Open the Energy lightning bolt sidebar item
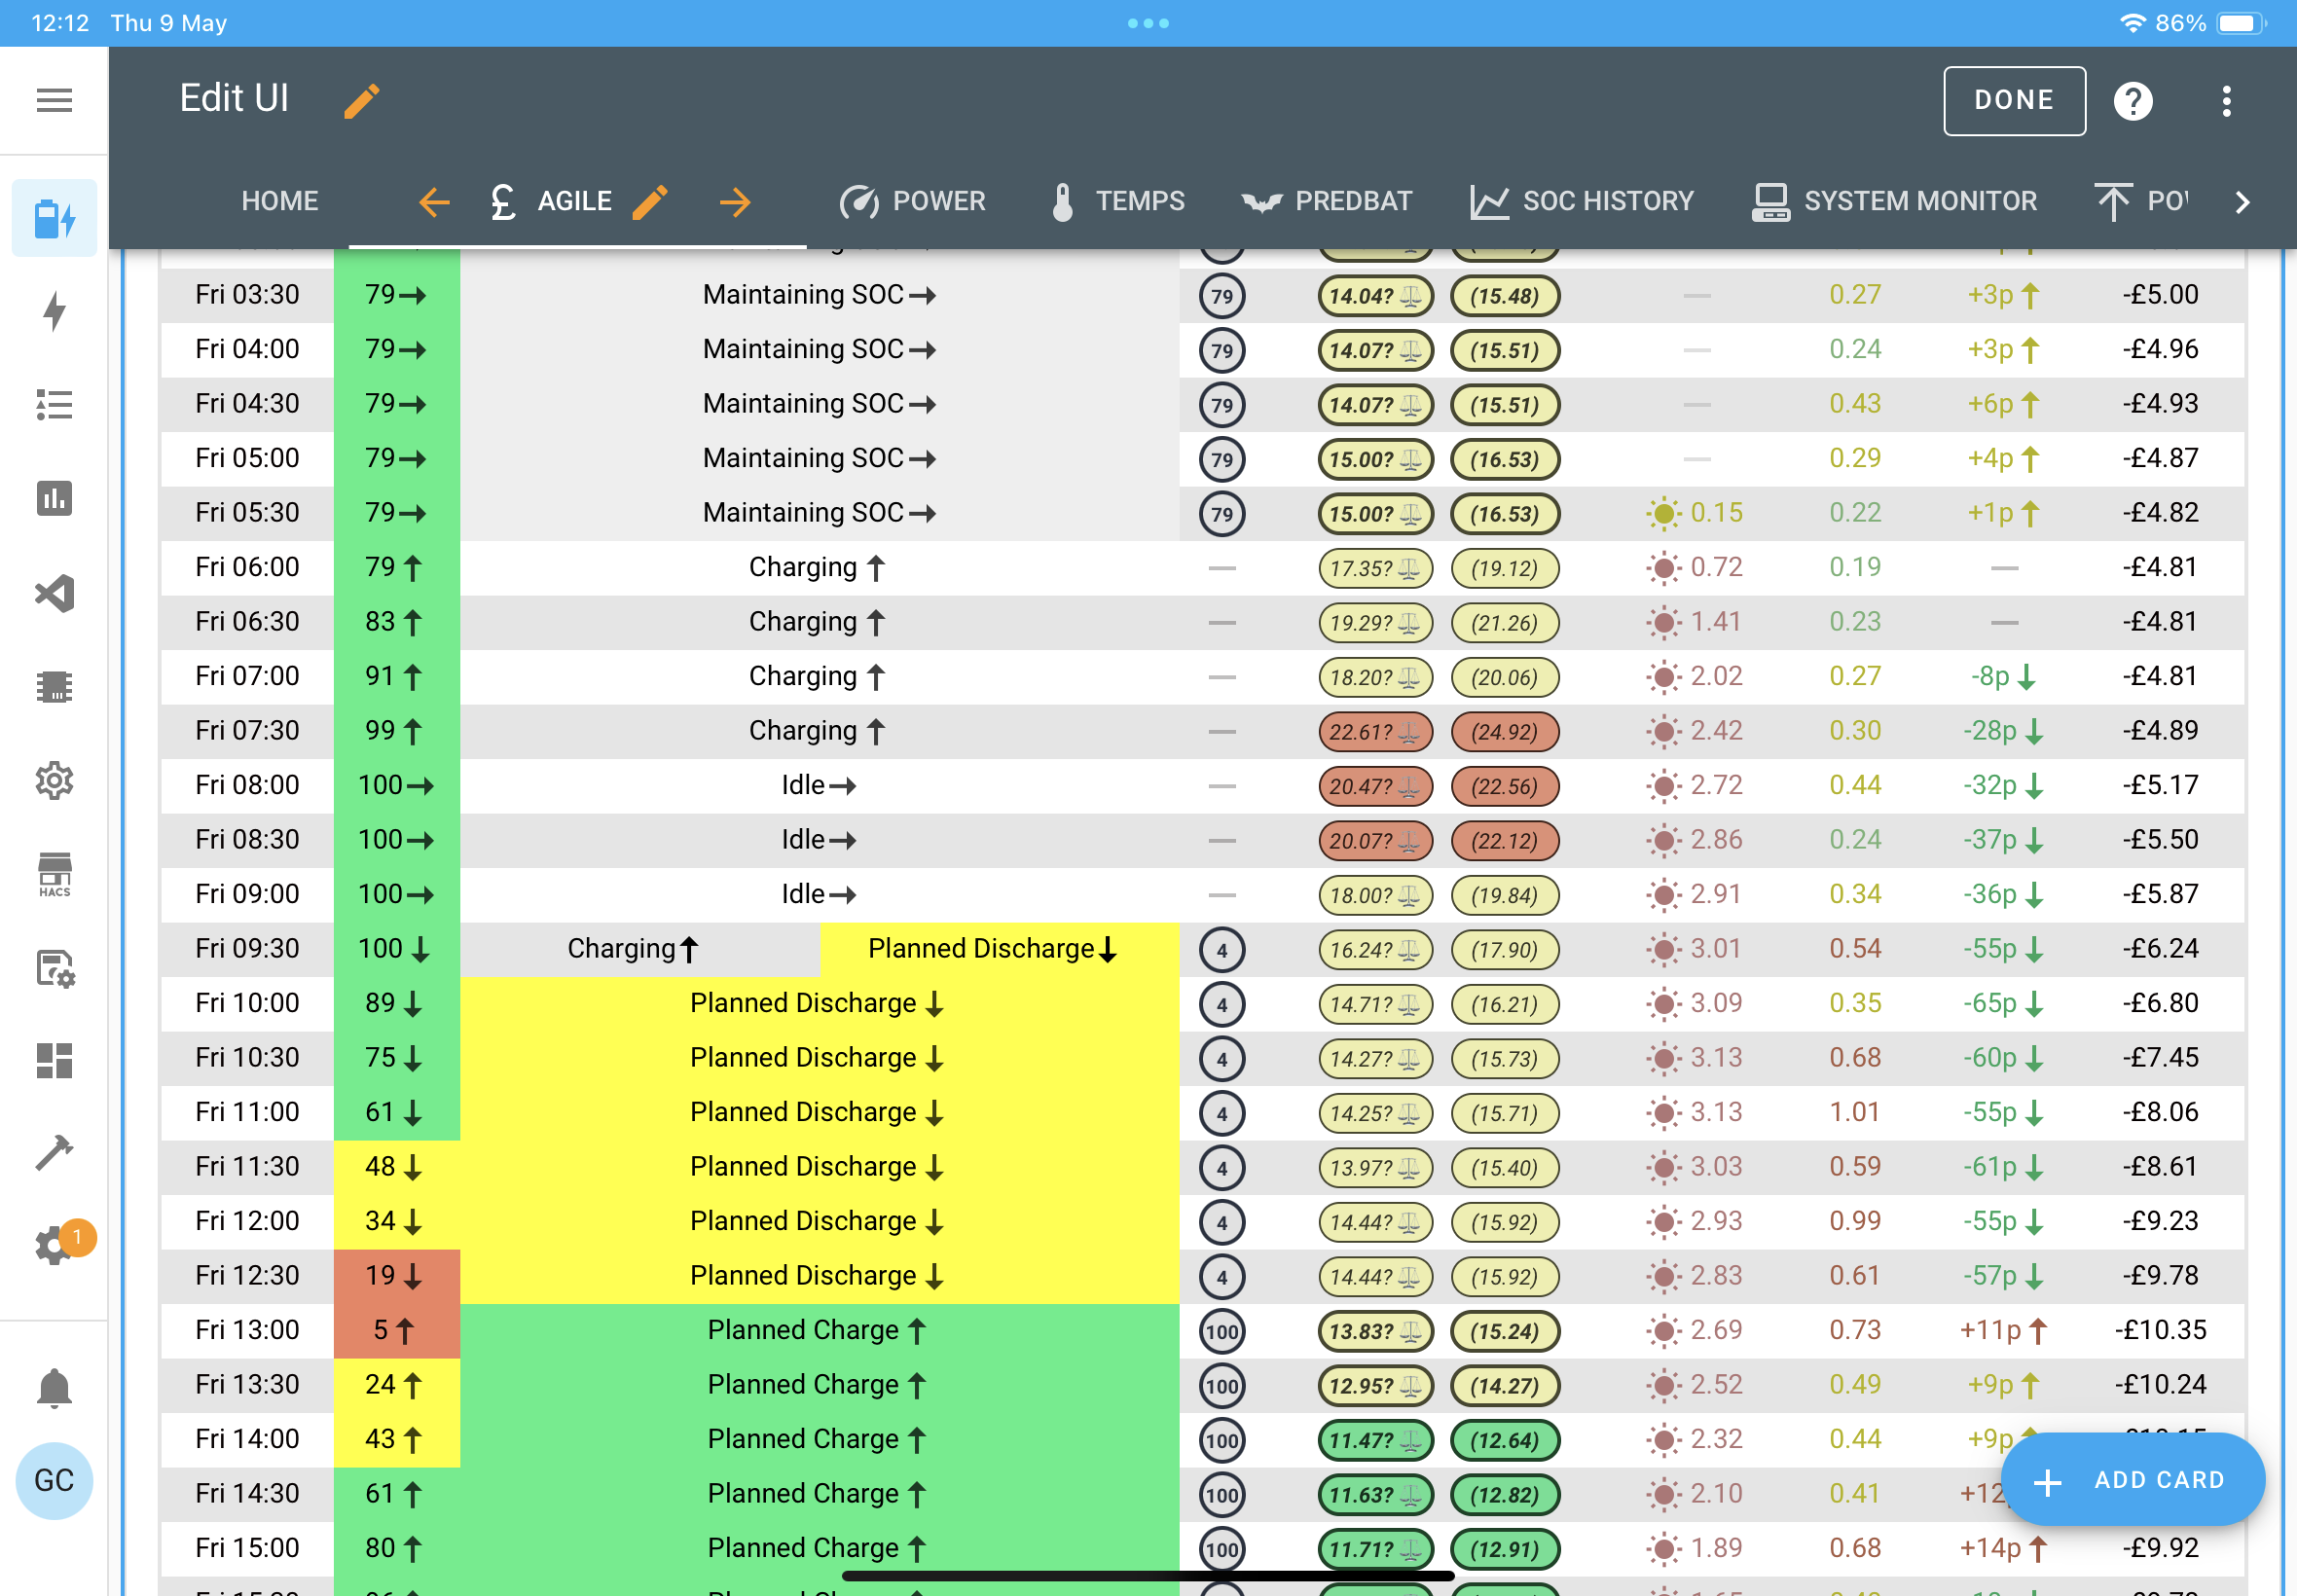The width and height of the screenshot is (2297, 1596). [x=54, y=311]
